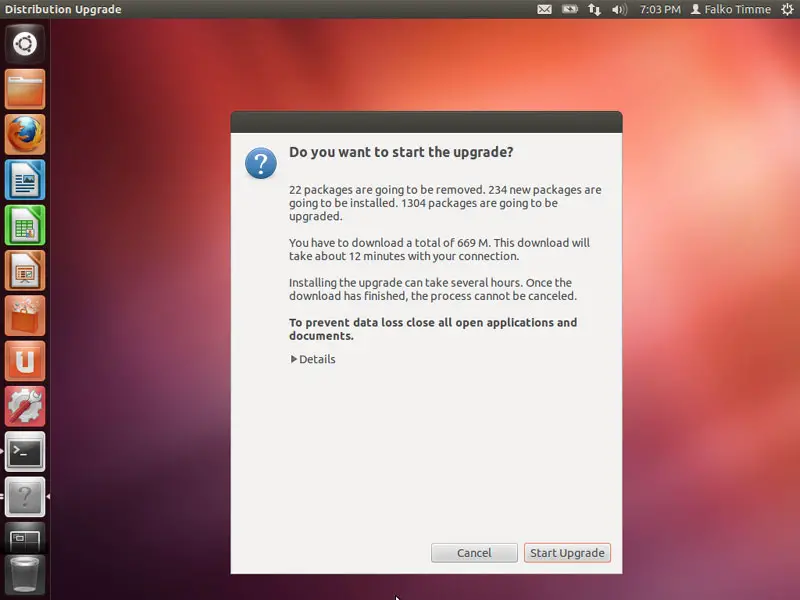Expand the Details section

pyautogui.click(x=313, y=359)
